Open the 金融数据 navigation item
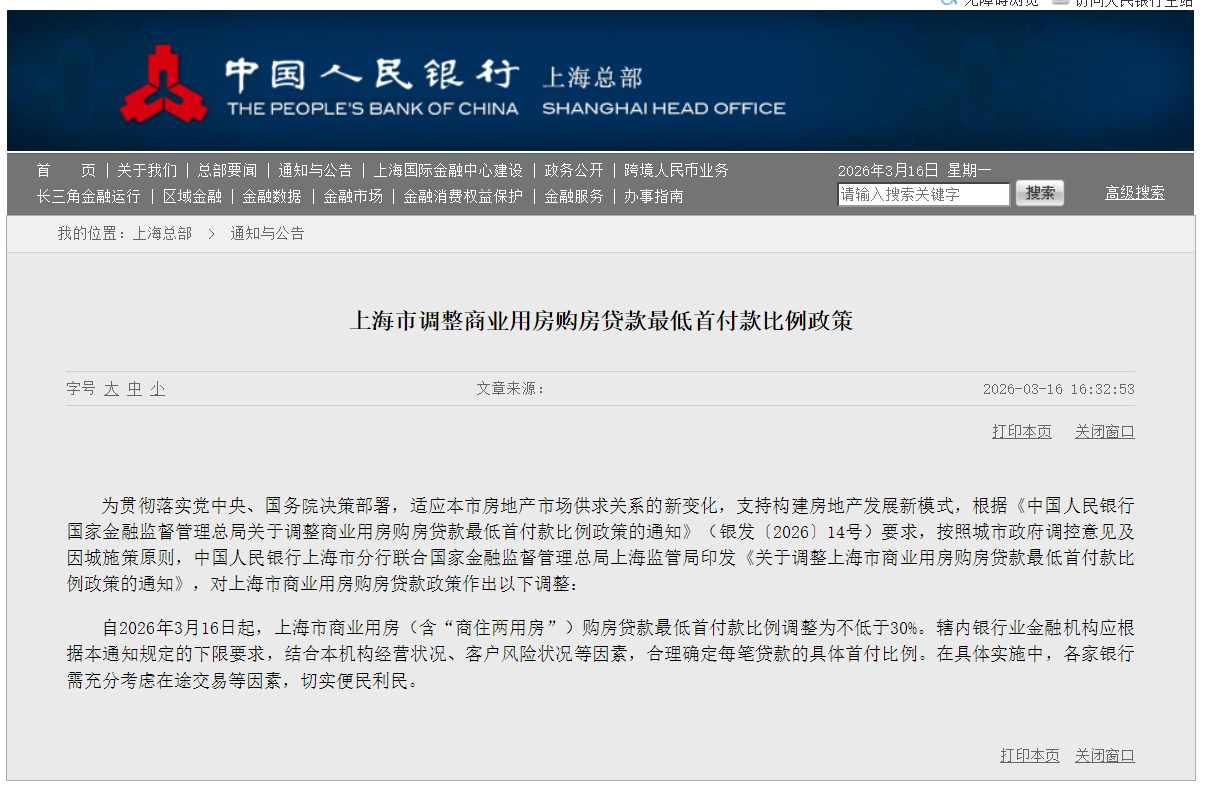This screenshot has height=786, width=1205. 271,196
